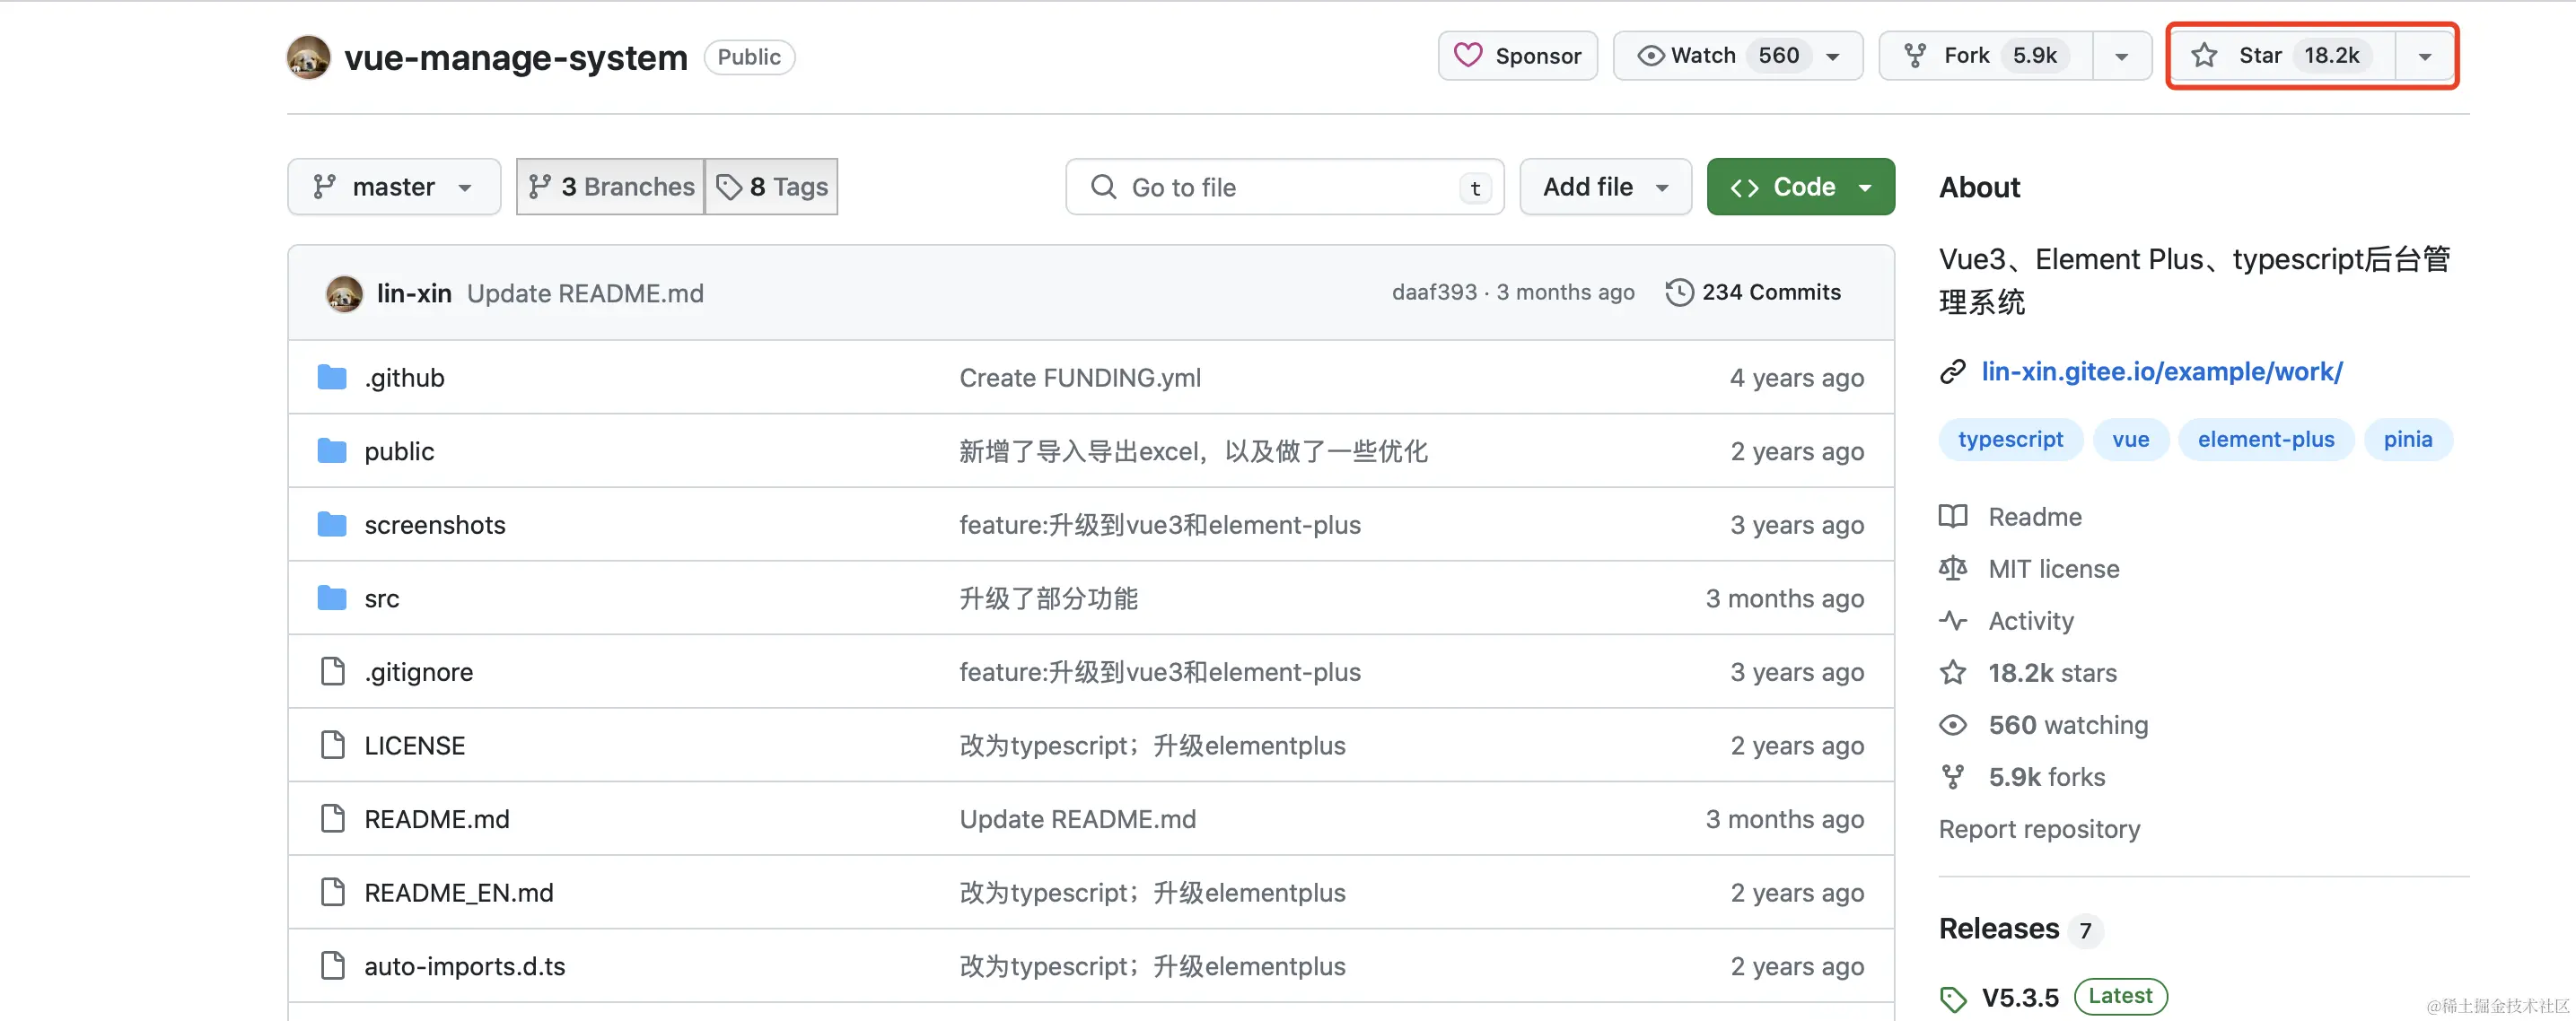Open commit history clock icon
This screenshot has width=2576, height=1021.
(x=1679, y=292)
